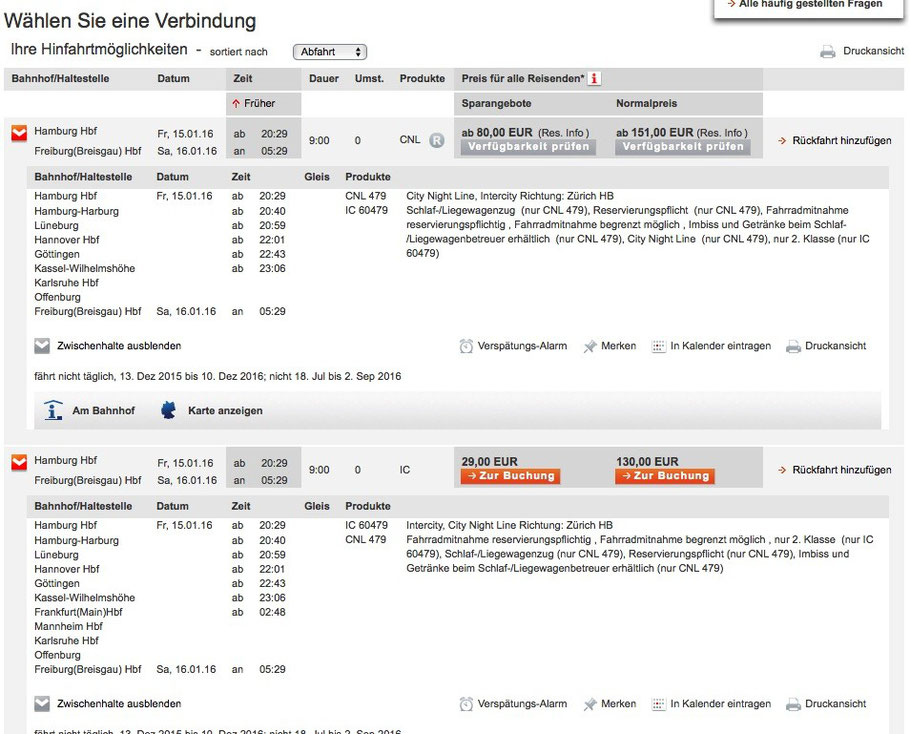
Task: Add the CNL connection to calendar
Action: coord(721,346)
